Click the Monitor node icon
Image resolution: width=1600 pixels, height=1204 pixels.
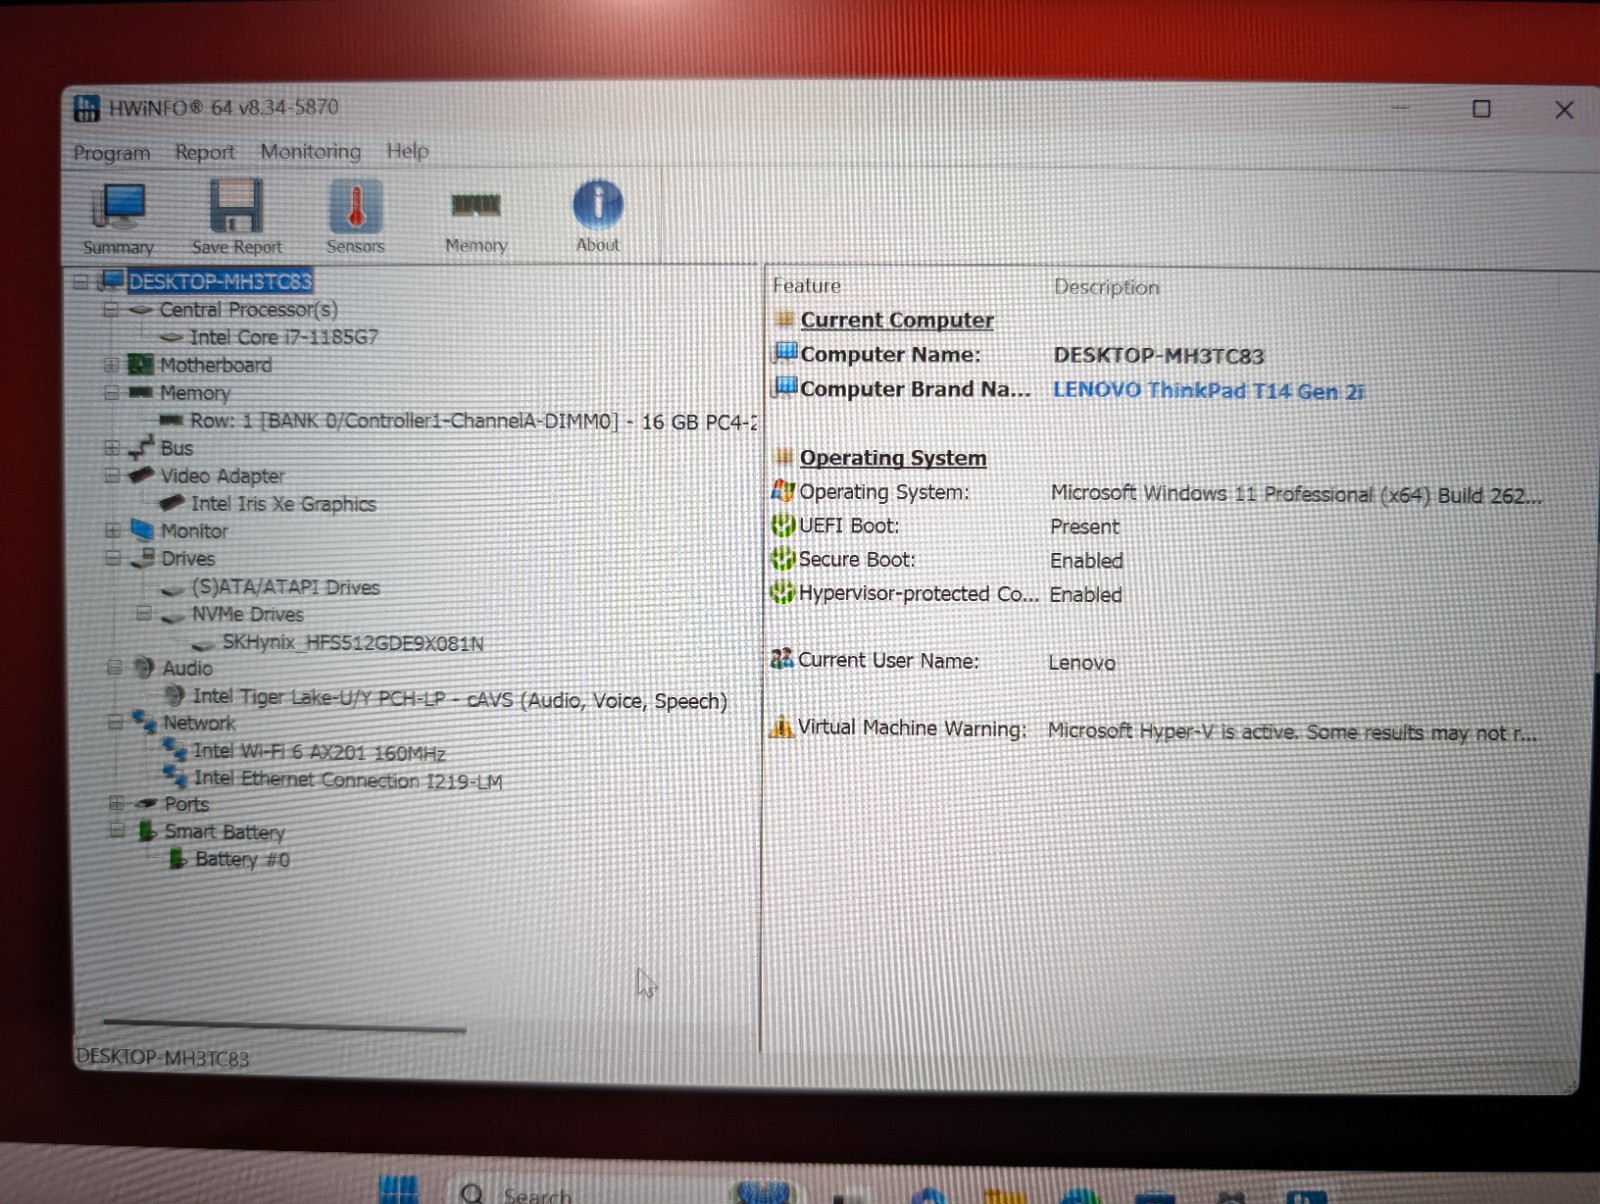[142, 530]
